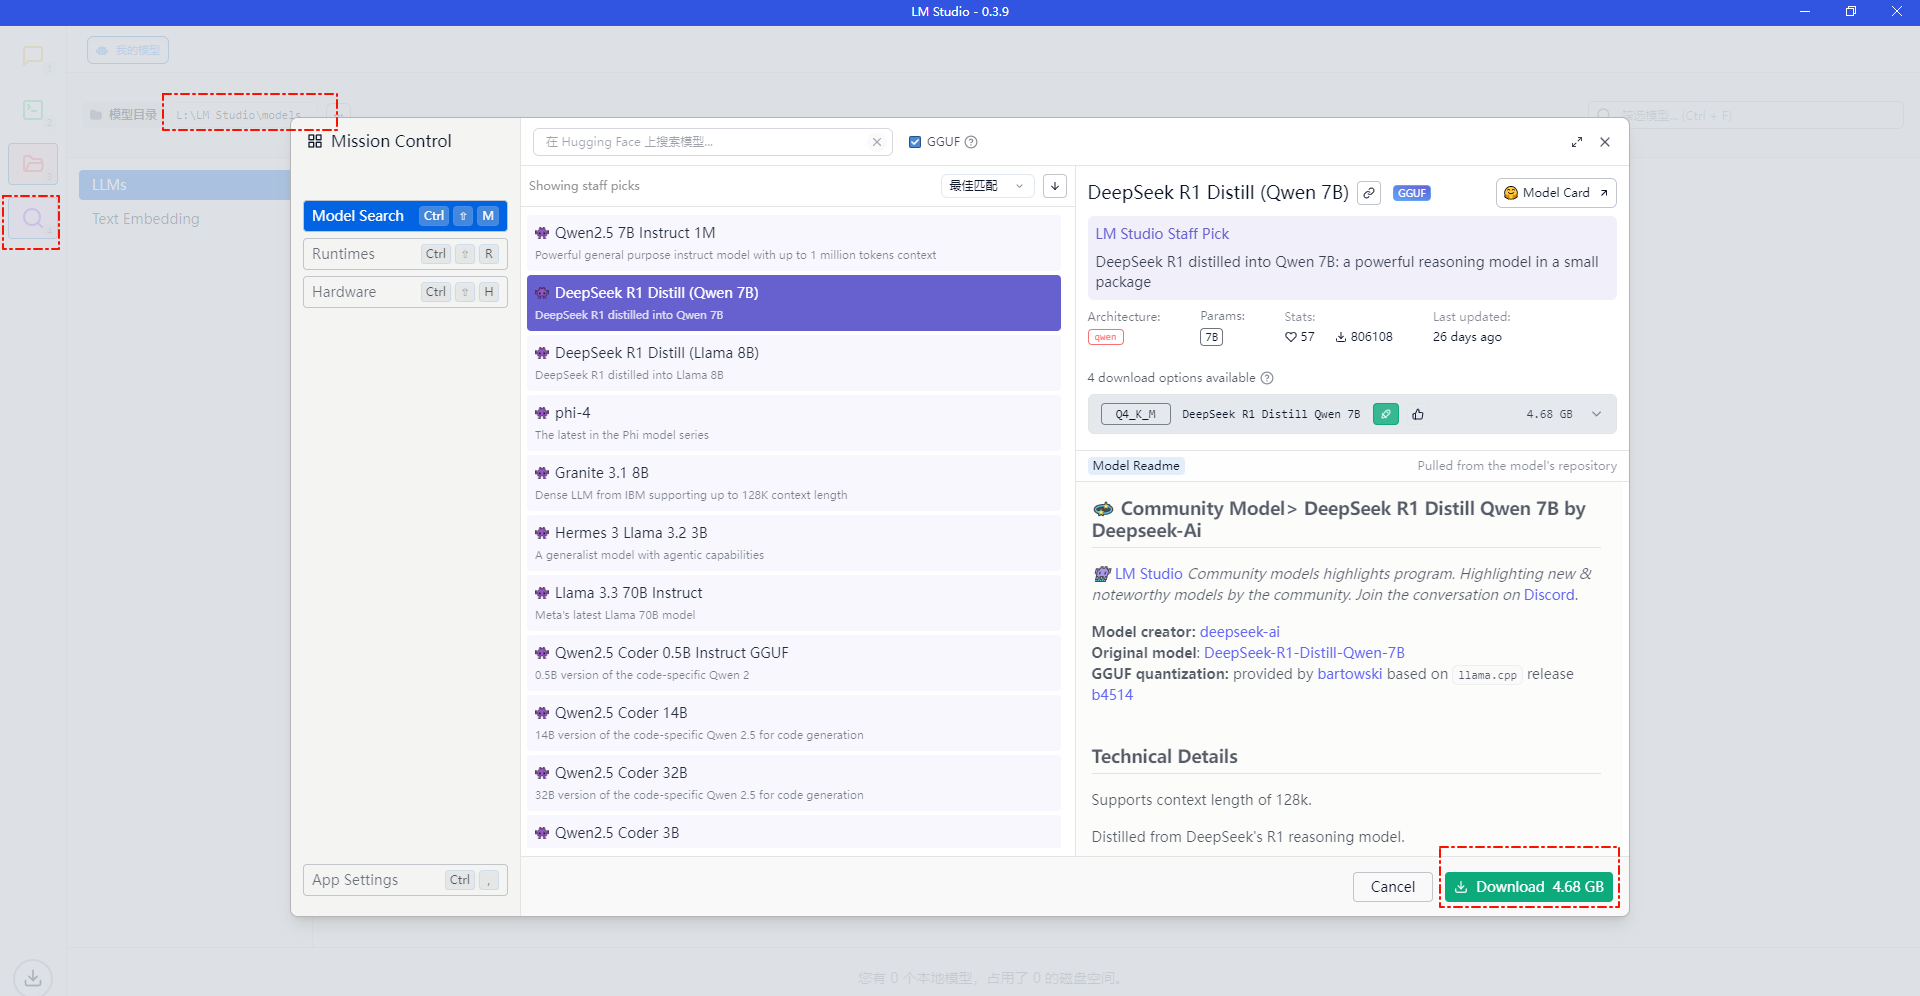Screen dimensions: 1920x996
Task: Open the Downloads icon at the sidebar bottom
Action: [33, 977]
